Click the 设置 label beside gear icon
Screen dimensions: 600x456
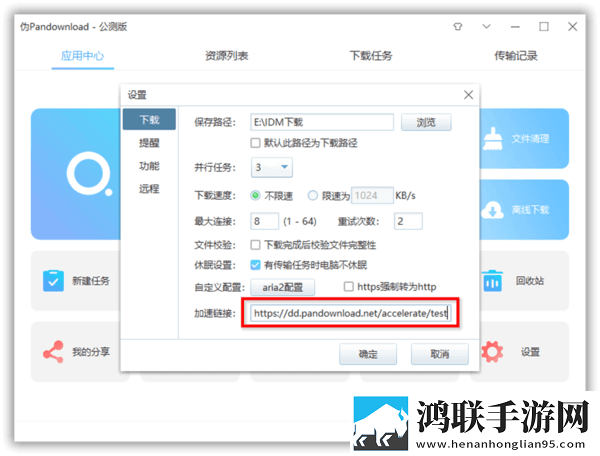click(530, 352)
